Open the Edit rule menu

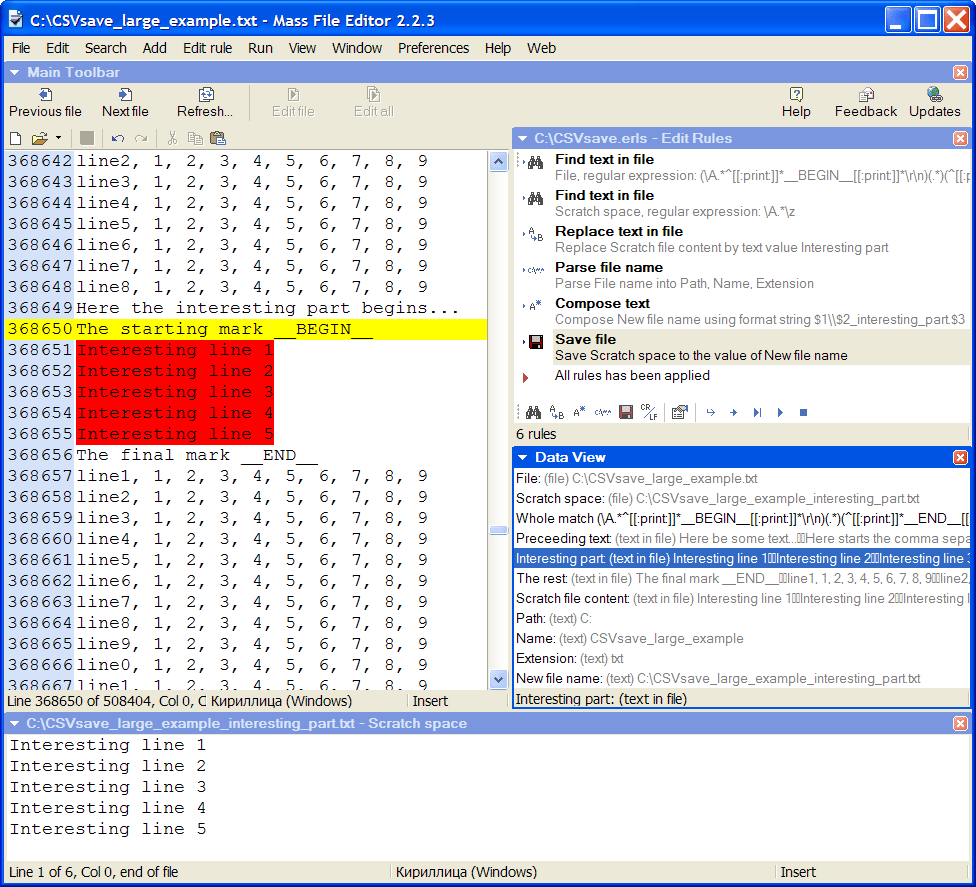(207, 48)
